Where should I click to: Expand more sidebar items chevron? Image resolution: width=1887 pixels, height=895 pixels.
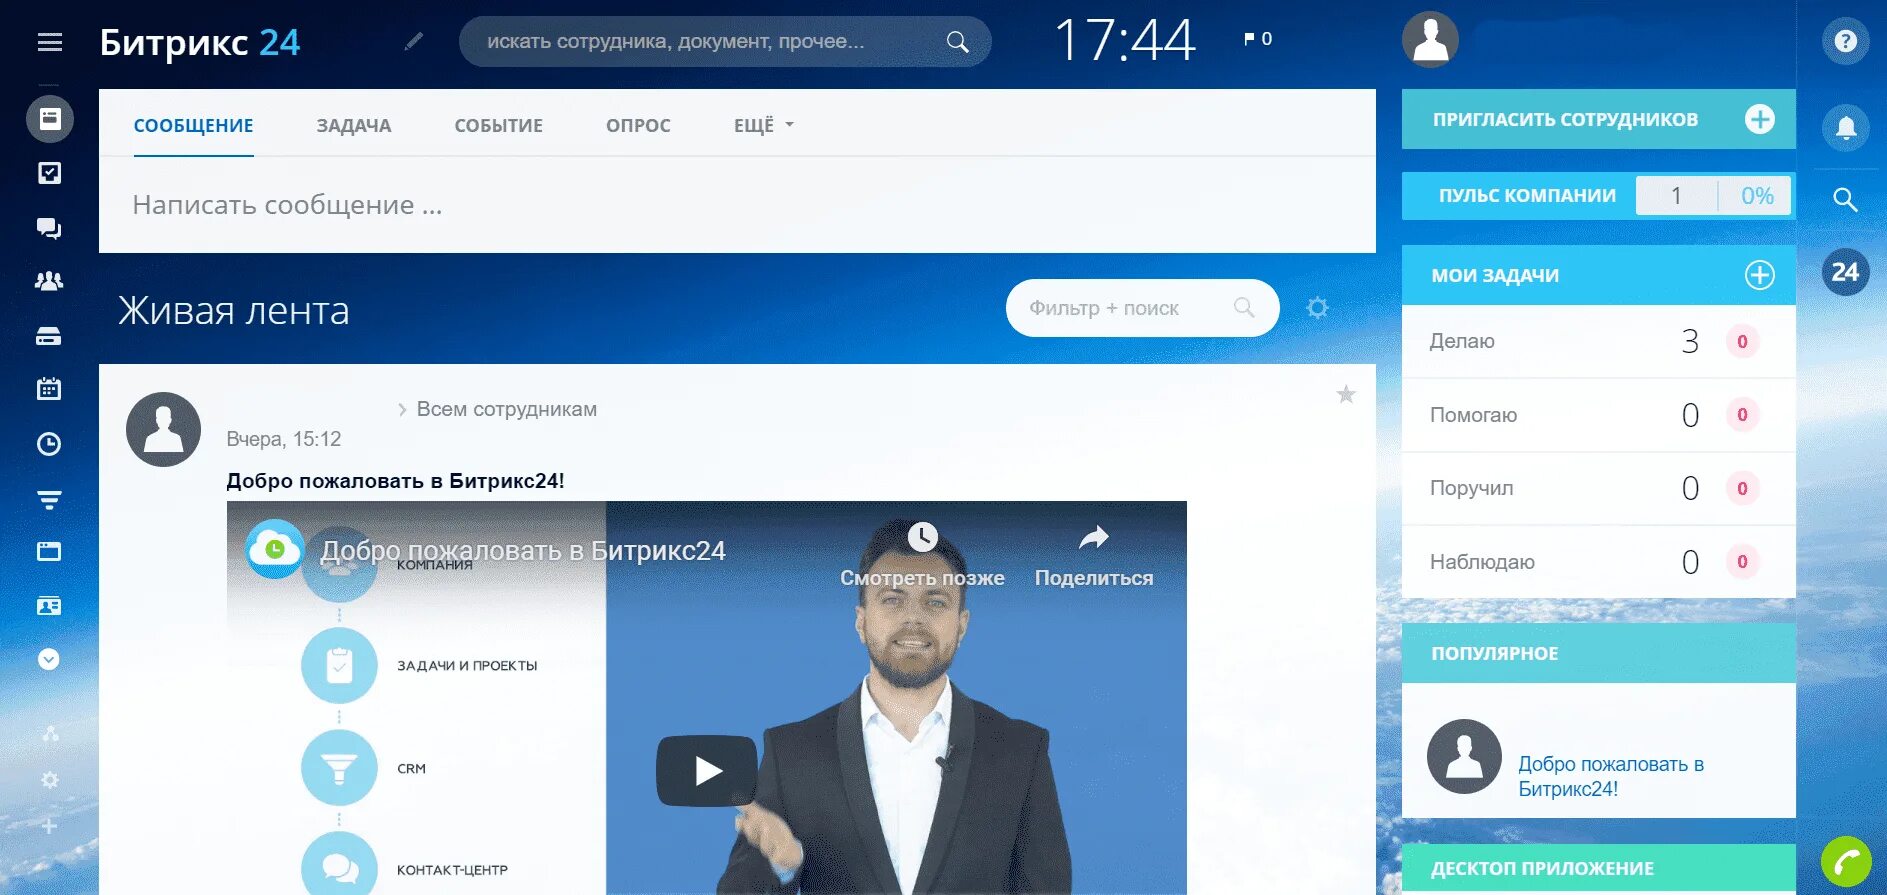pos(49,659)
